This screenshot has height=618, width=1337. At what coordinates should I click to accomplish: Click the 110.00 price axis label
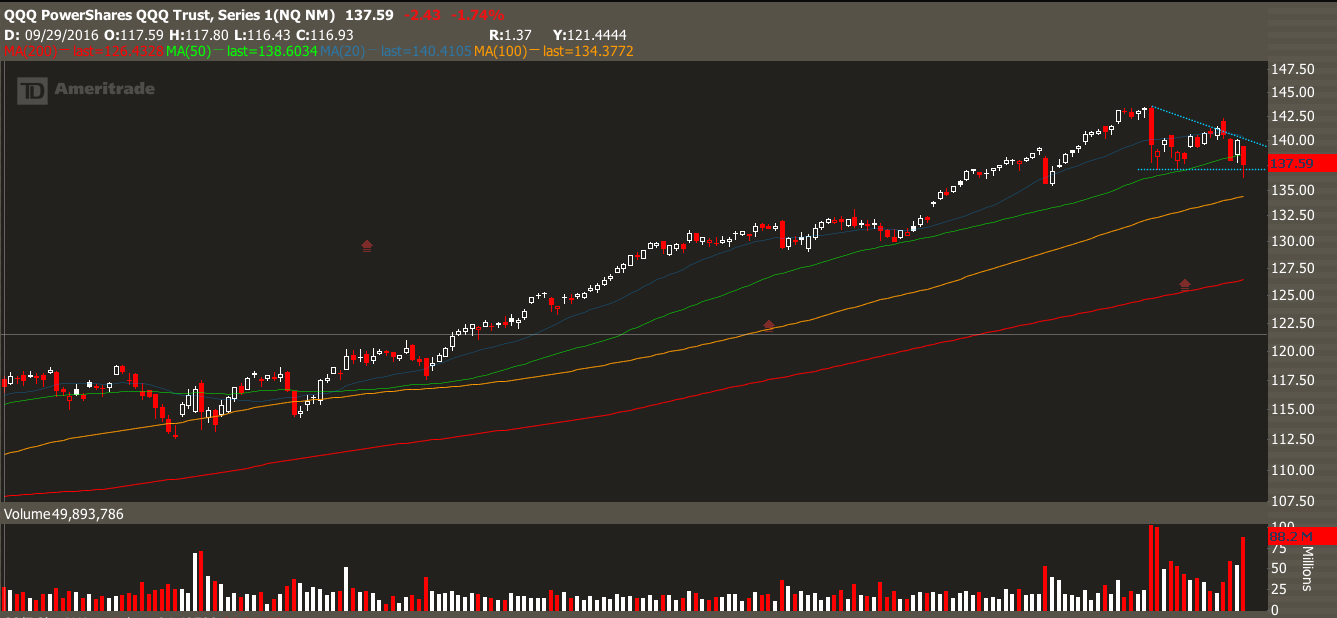click(1293, 470)
